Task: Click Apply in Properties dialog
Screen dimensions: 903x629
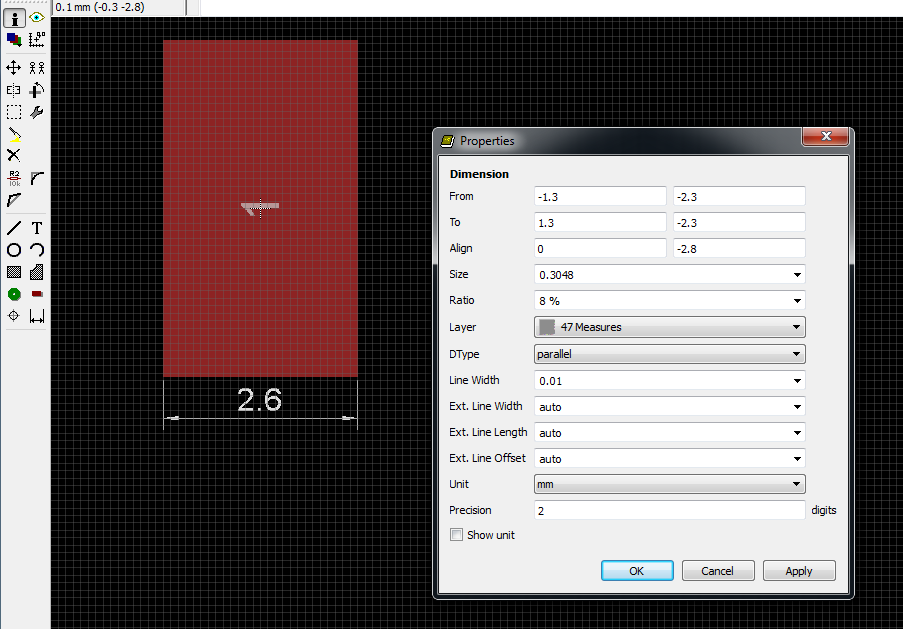Action: (799, 570)
